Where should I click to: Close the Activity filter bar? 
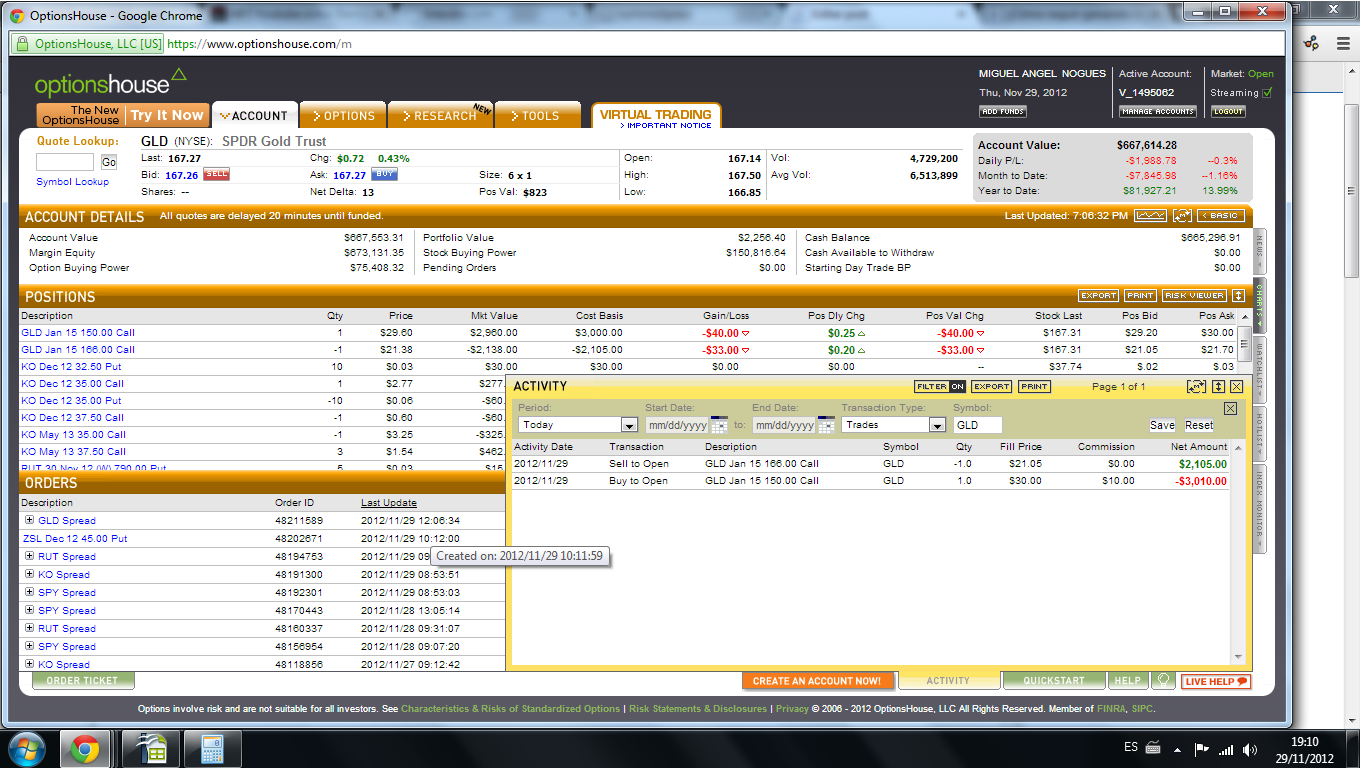[x=1230, y=408]
